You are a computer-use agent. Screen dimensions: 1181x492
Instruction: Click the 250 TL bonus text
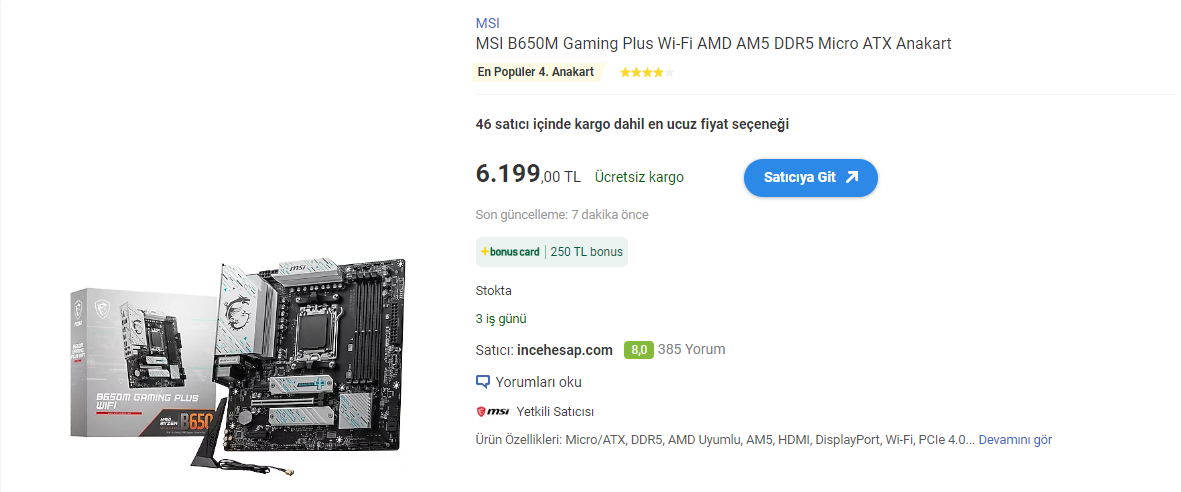pos(587,252)
